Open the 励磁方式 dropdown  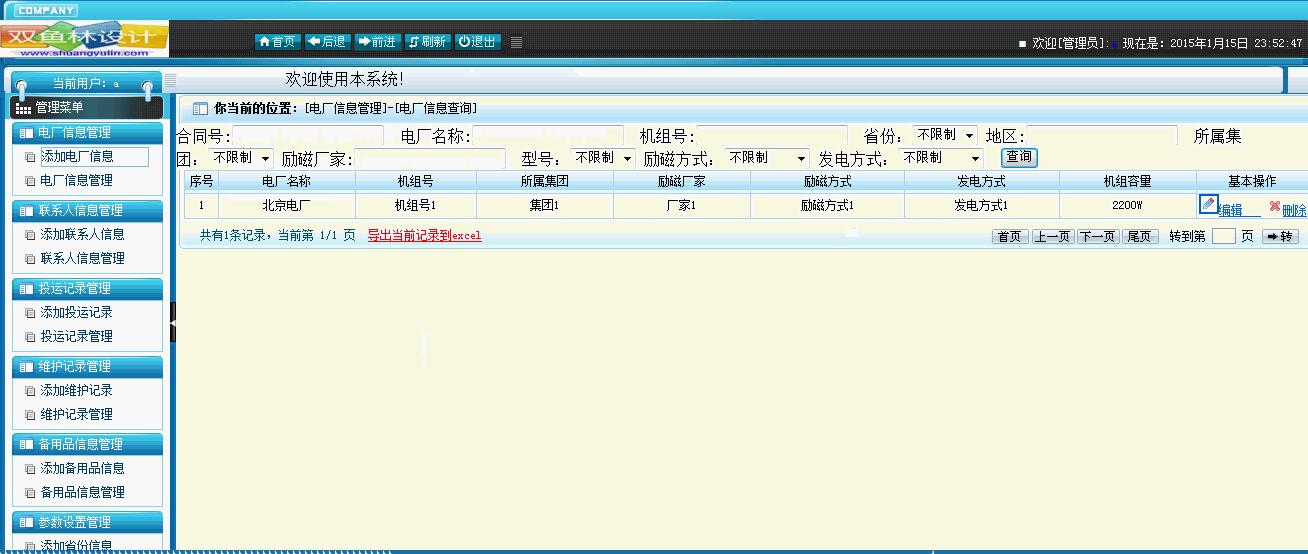tap(767, 158)
